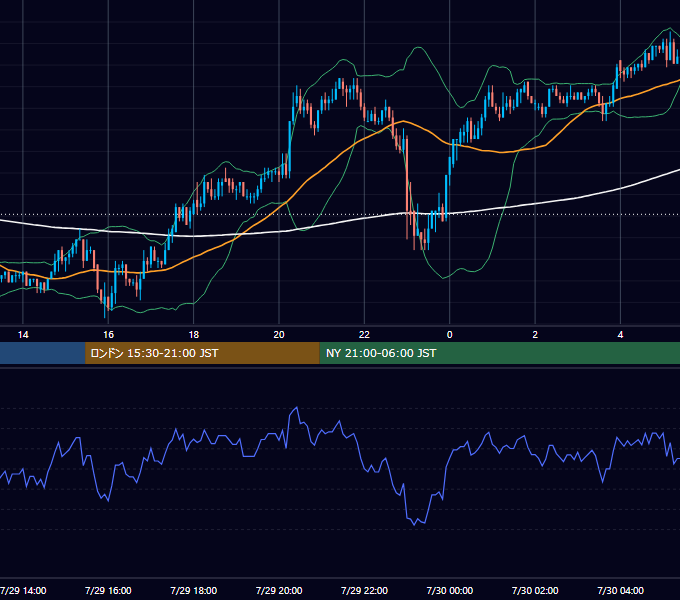Select the 0 hour label on price chart axis
680x600 pixels.
pyautogui.click(x=450, y=334)
